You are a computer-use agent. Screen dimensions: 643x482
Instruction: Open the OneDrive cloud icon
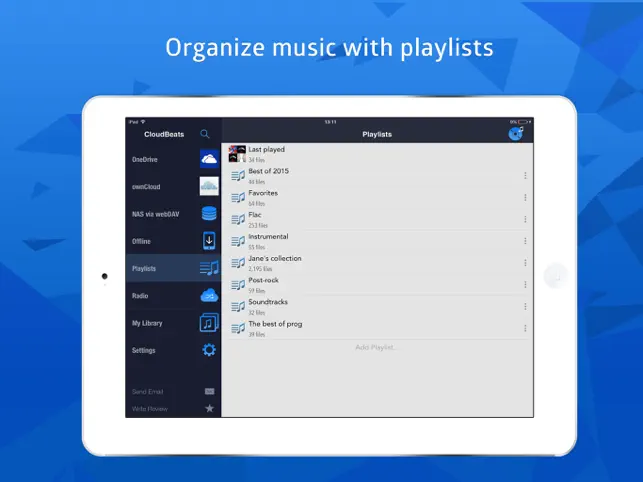[209, 159]
